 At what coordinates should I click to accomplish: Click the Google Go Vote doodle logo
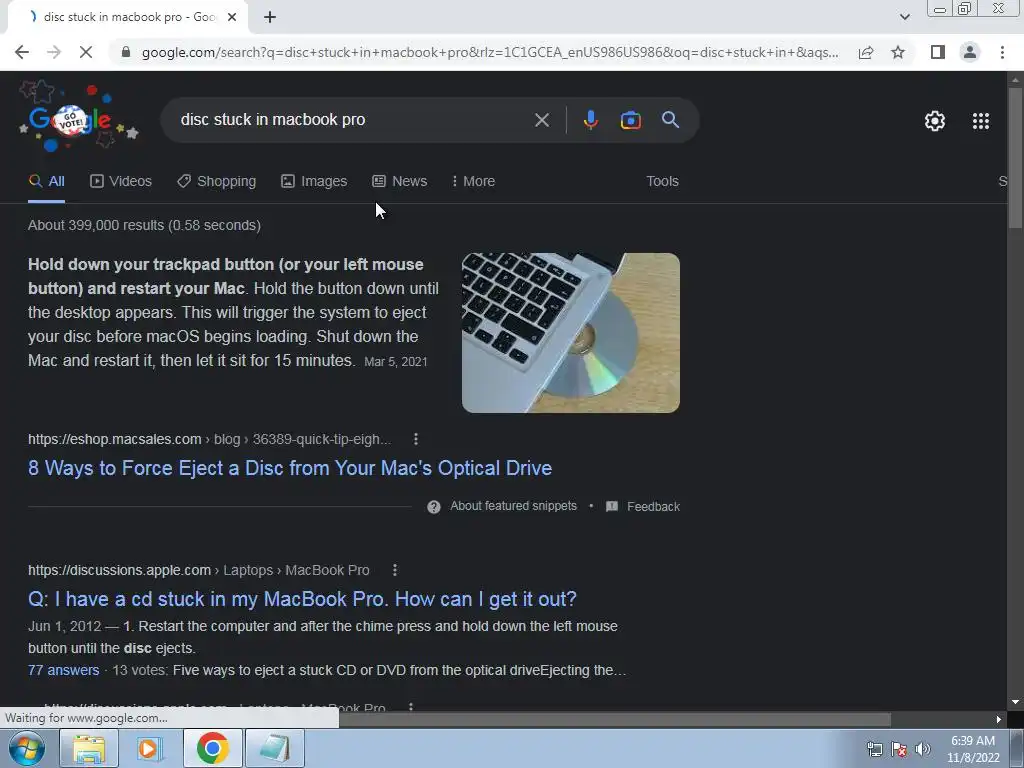[x=78, y=118]
